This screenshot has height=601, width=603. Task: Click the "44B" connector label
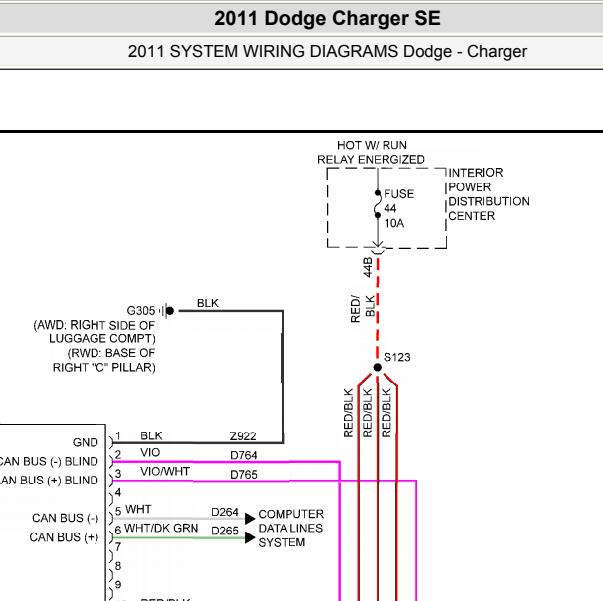(x=368, y=267)
